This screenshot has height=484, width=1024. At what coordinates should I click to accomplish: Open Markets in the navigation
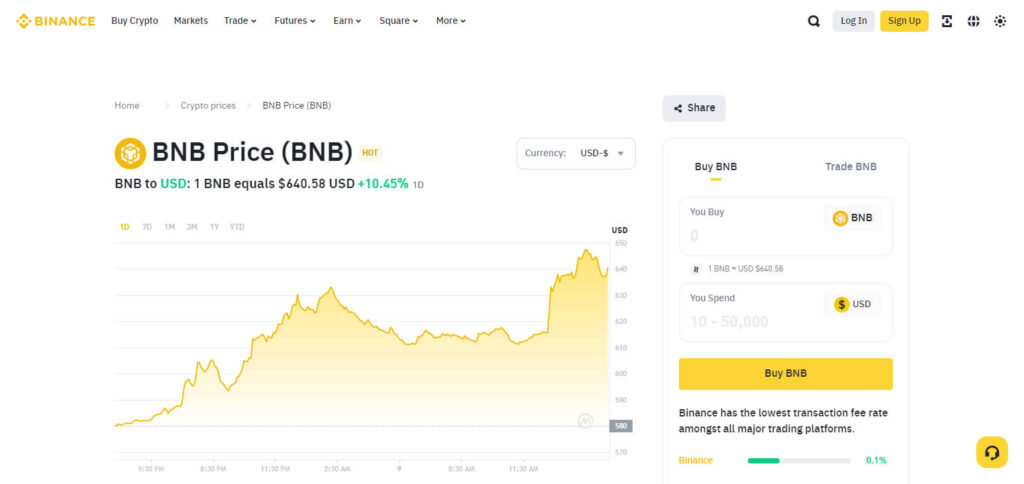pyautogui.click(x=191, y=21)
